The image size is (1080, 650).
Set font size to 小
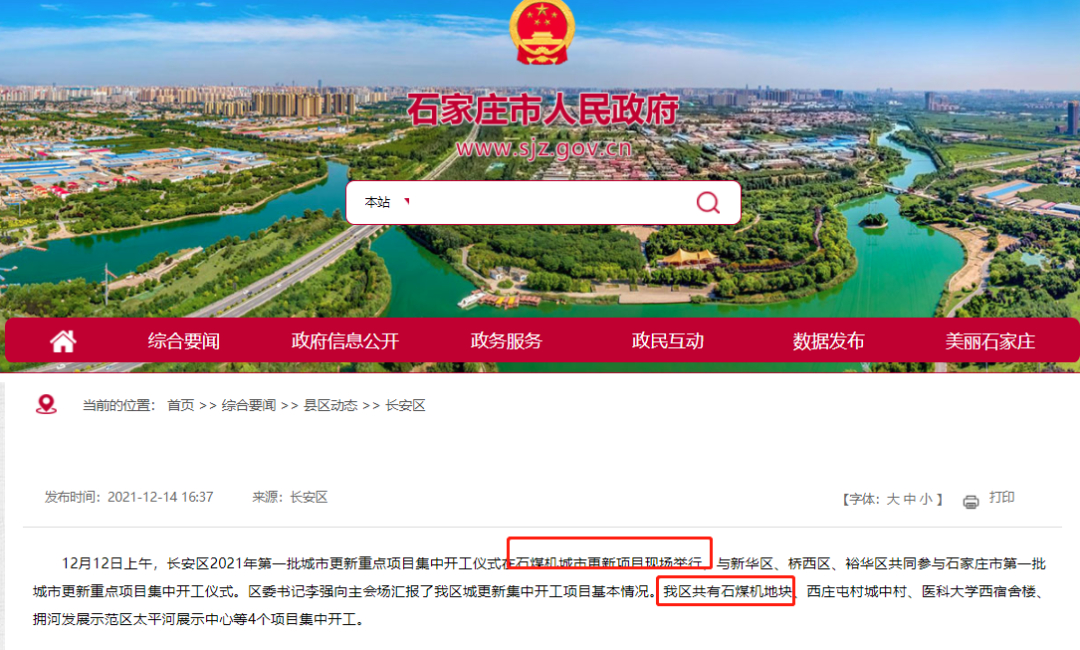[x=926, y=499]
